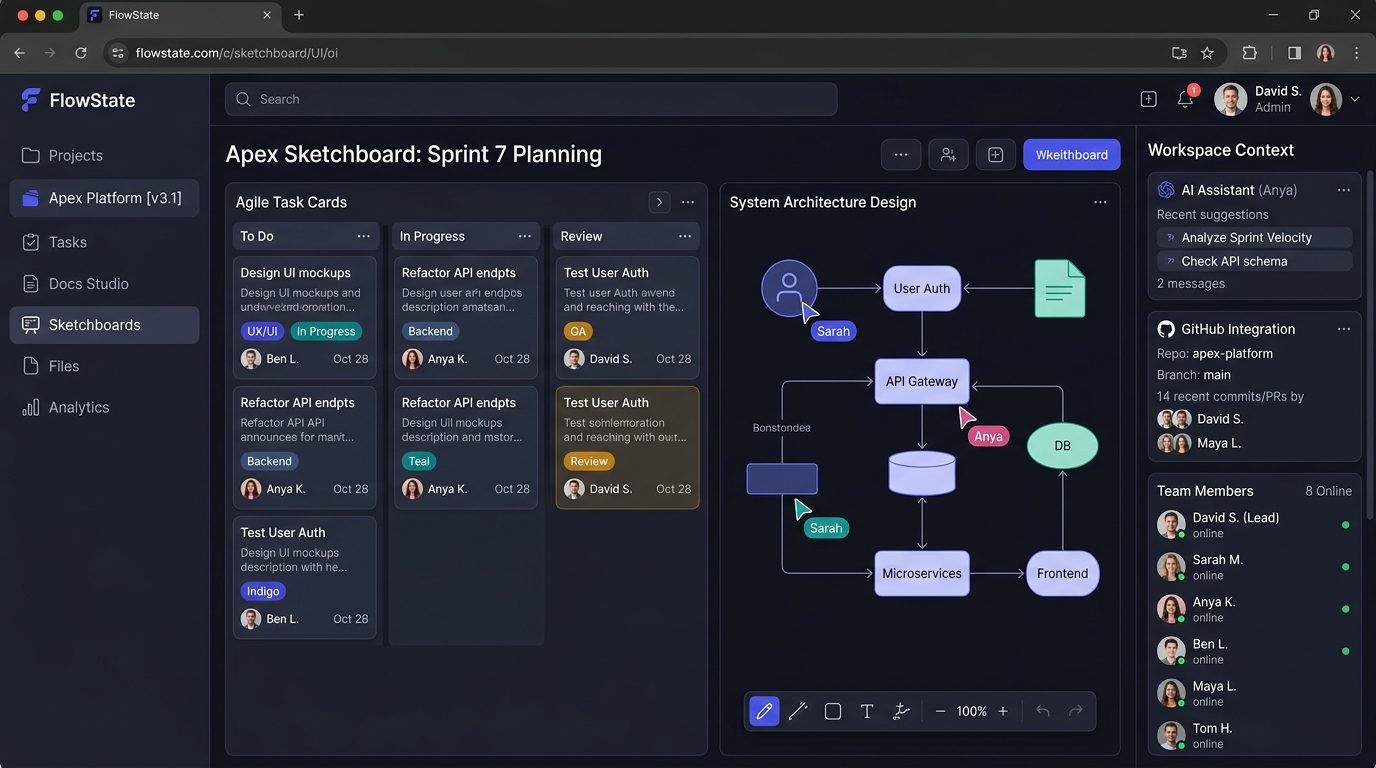This screenshot has width=1376, height=768.
Task: Click the add-new icon beside notifications
Action: (1148, 99)
